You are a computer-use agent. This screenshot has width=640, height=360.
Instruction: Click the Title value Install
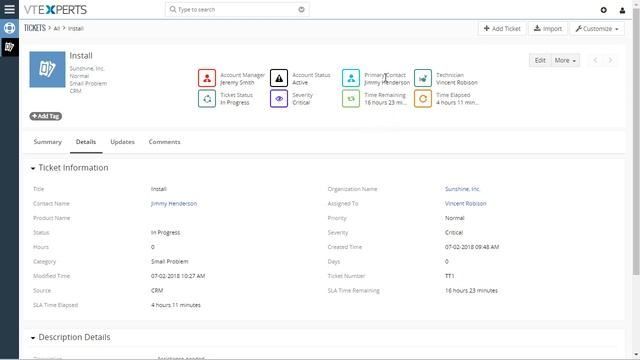pyautogui.click(x=159, y=189)
